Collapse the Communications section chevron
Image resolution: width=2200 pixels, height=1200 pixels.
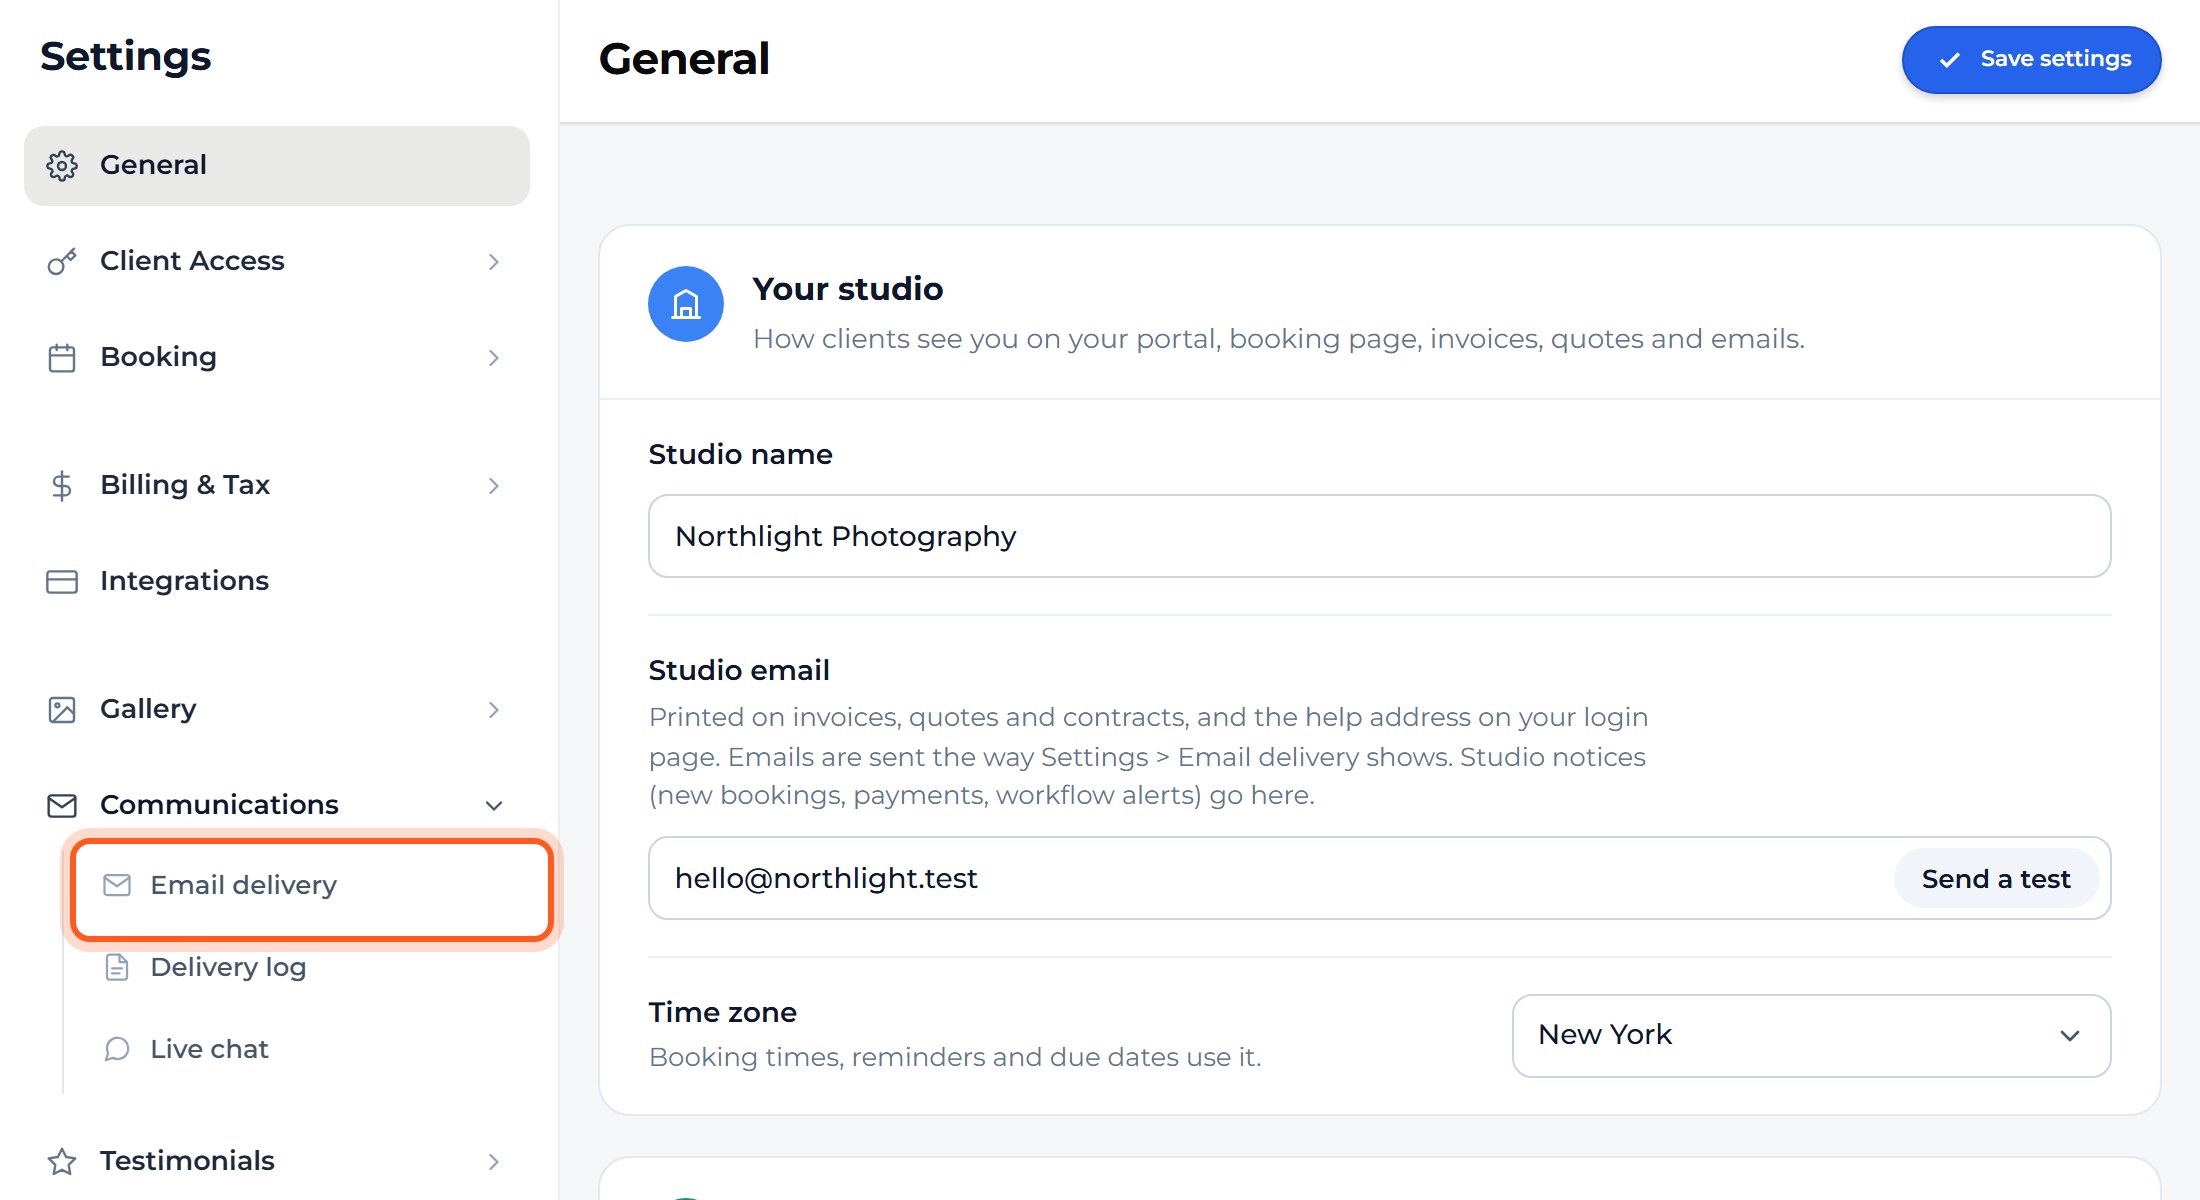pos(494,806)
